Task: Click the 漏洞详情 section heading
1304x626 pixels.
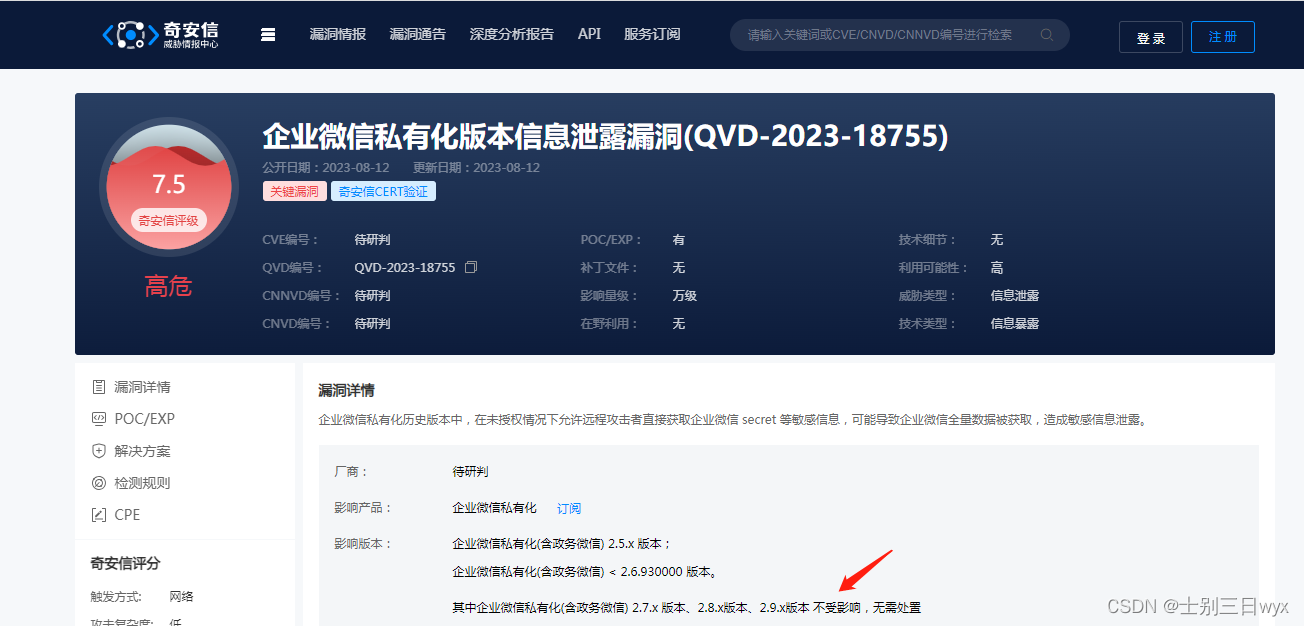Action: [x=346, y=390]
